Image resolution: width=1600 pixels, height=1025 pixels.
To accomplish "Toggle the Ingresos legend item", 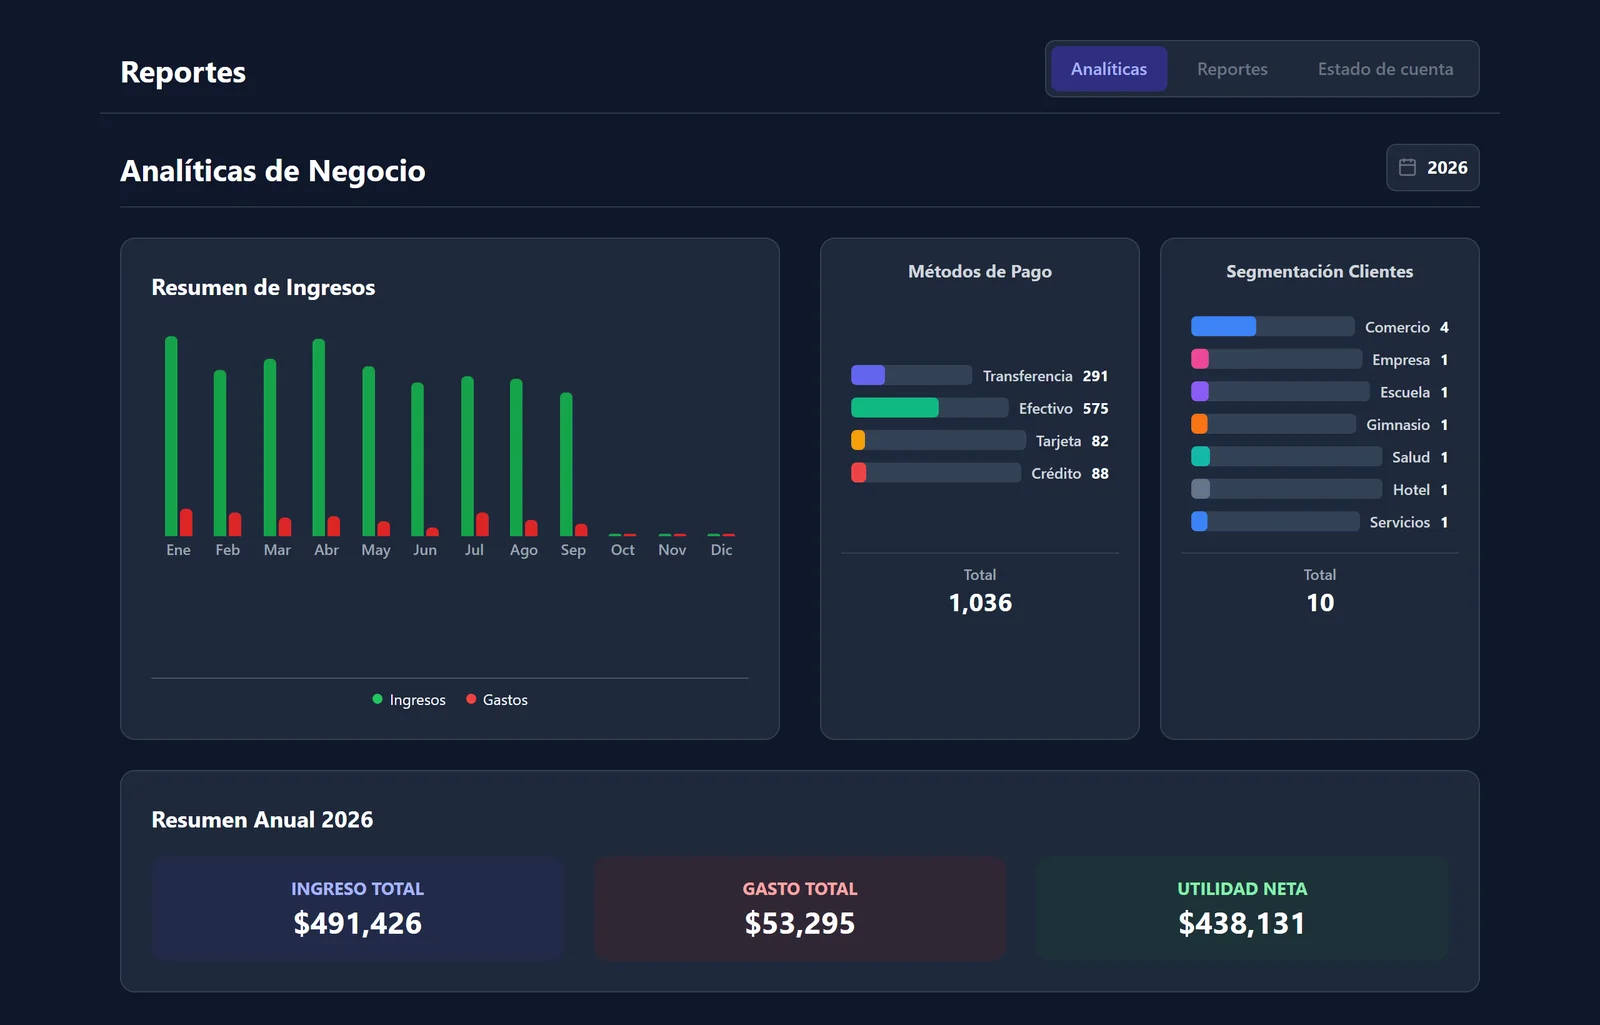I will pos(408,700).
